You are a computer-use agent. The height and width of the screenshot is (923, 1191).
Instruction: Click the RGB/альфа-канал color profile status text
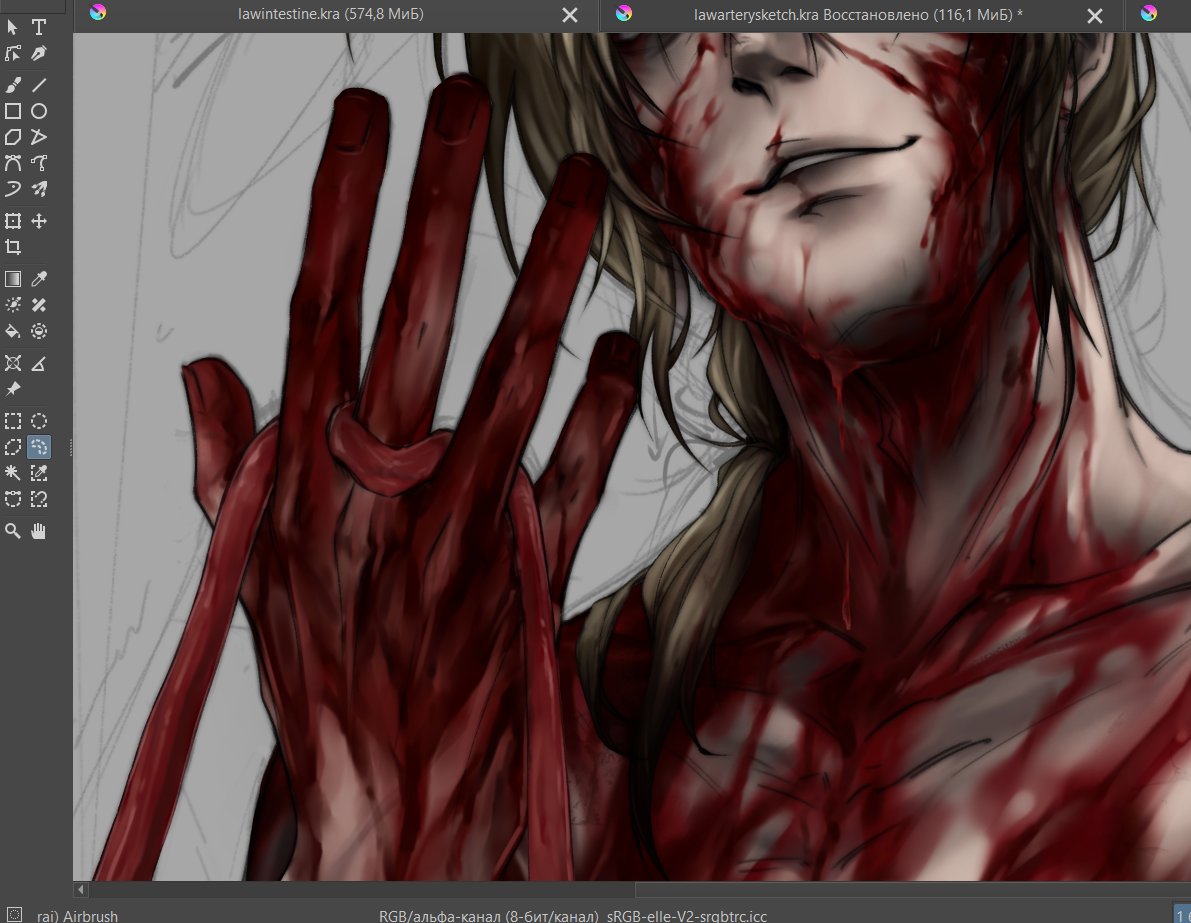573,916
